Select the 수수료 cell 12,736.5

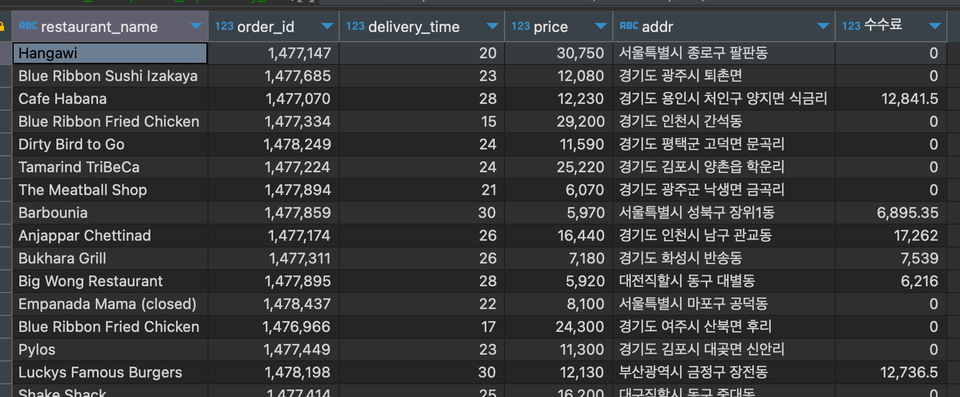(891, 372)
